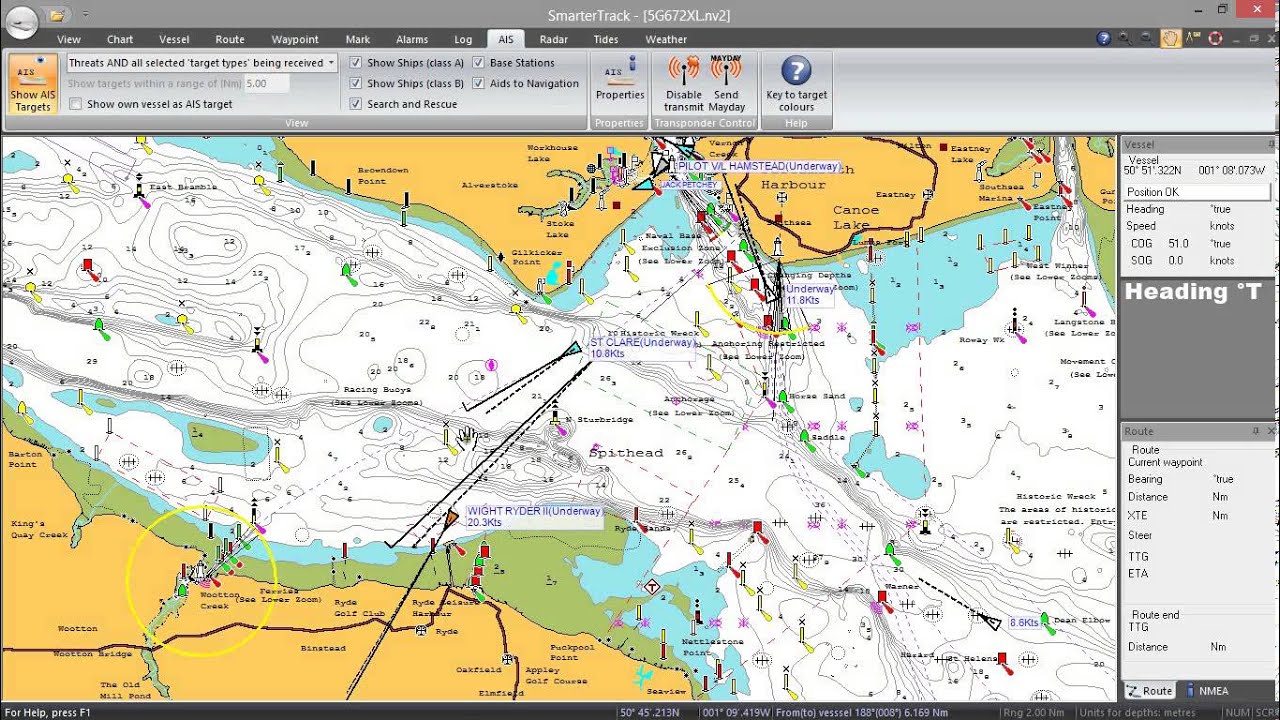
Task: Toggle Base Stations checkbox
Action: pos(479,63)
